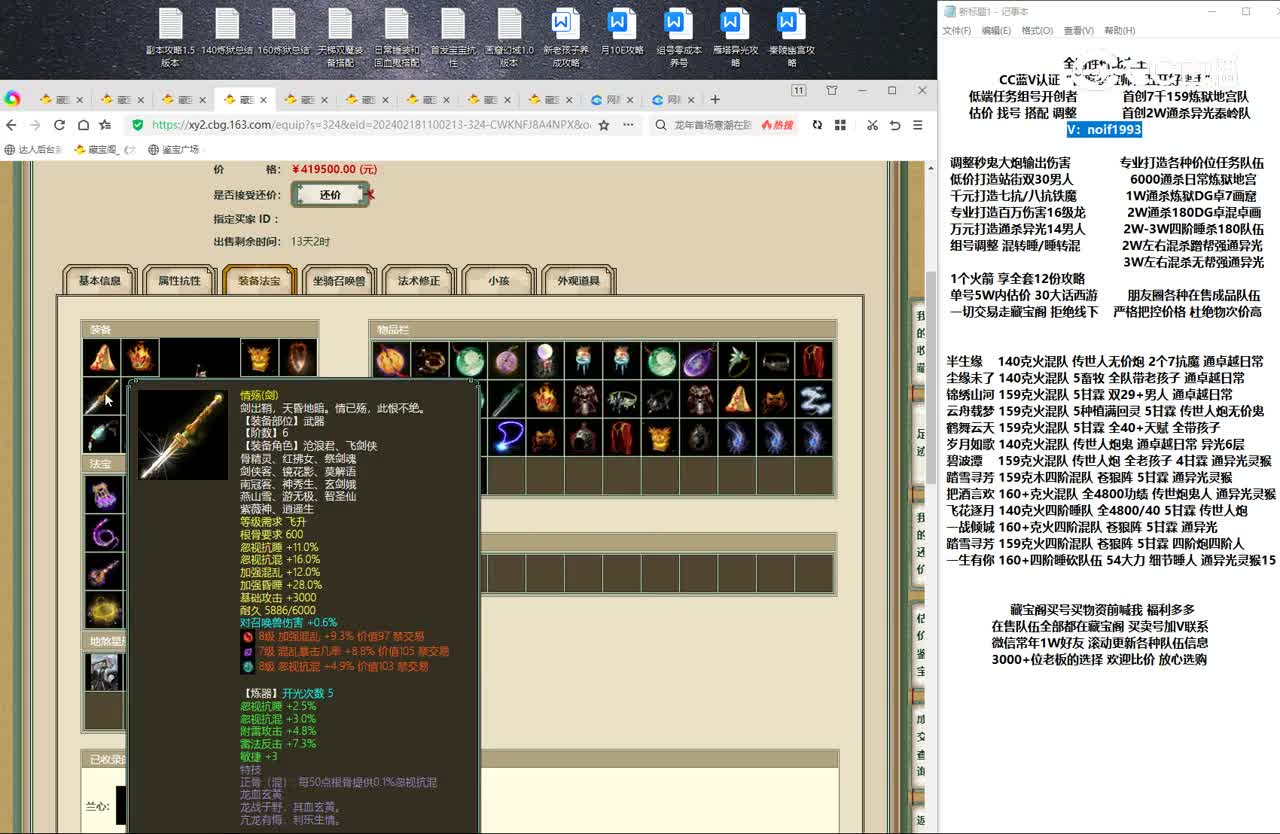Open Notepad 文件 menu
The image size is (1280, 834).
click(957, 31)
